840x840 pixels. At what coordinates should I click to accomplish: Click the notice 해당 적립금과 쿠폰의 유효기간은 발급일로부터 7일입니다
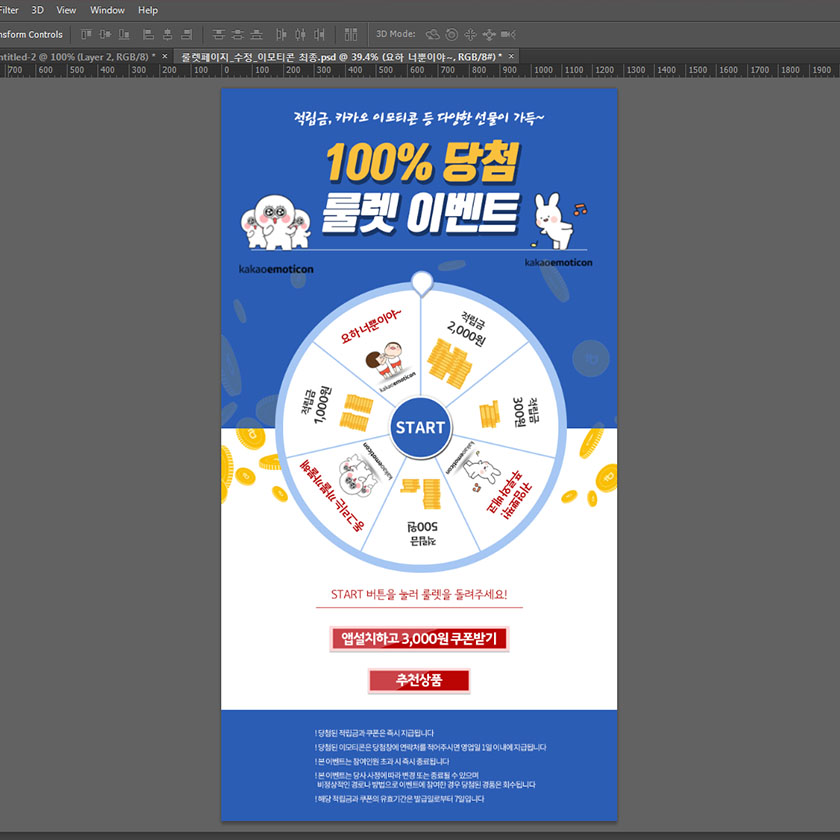coord(400,799)
